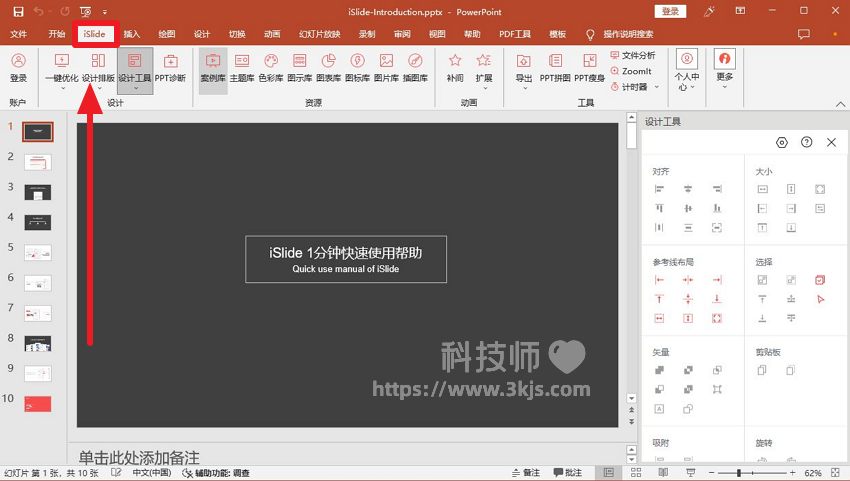Open the 图片库 picture library
850x481 pixels.
[x=386, y=68]
